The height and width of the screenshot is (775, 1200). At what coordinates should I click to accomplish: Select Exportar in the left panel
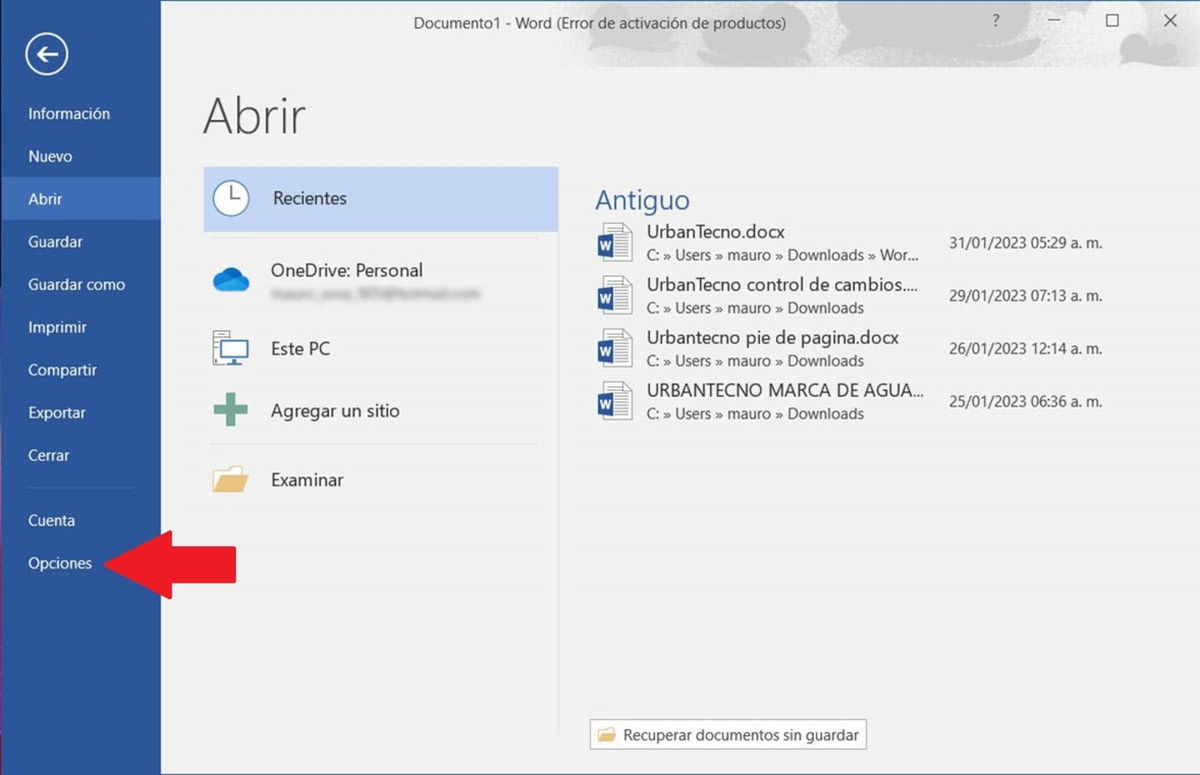58,412
